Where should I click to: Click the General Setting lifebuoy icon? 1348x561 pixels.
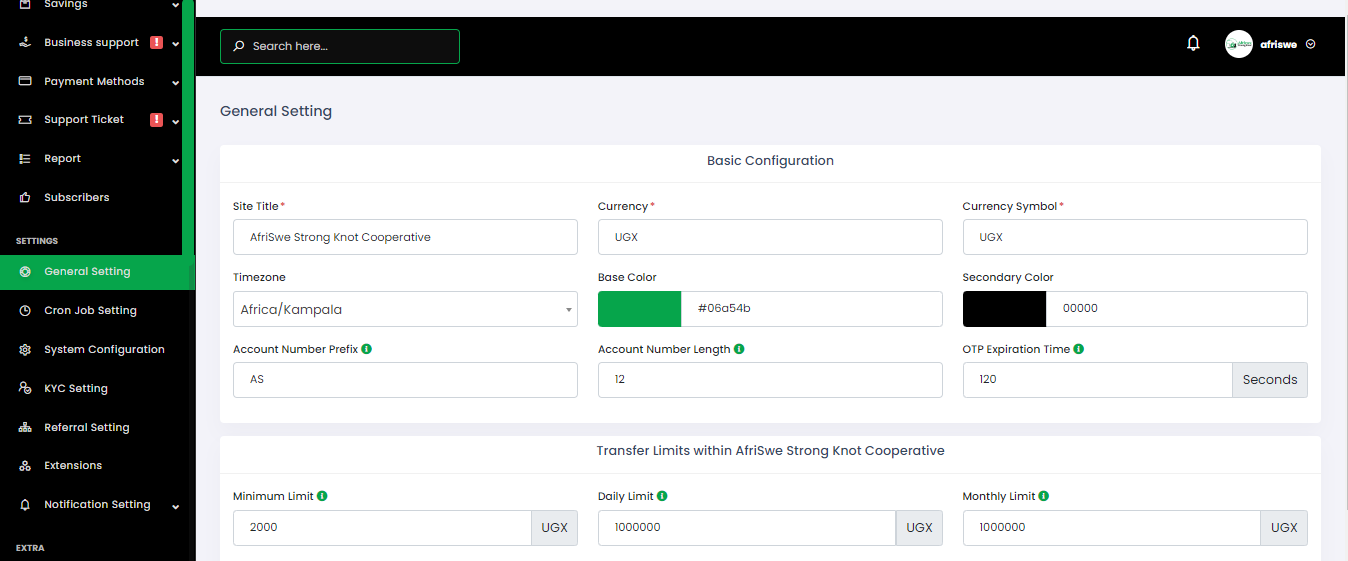[x=25, y=272]
